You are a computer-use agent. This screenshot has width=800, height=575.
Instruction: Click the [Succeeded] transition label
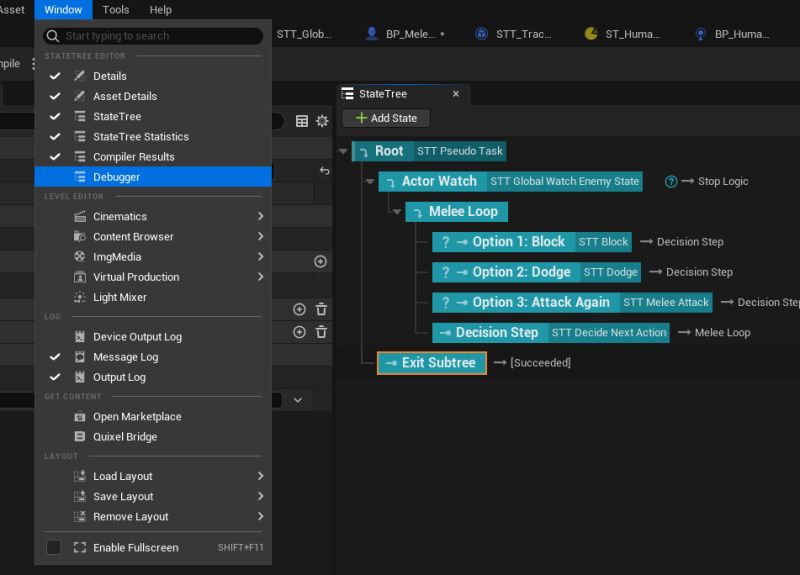540,363
